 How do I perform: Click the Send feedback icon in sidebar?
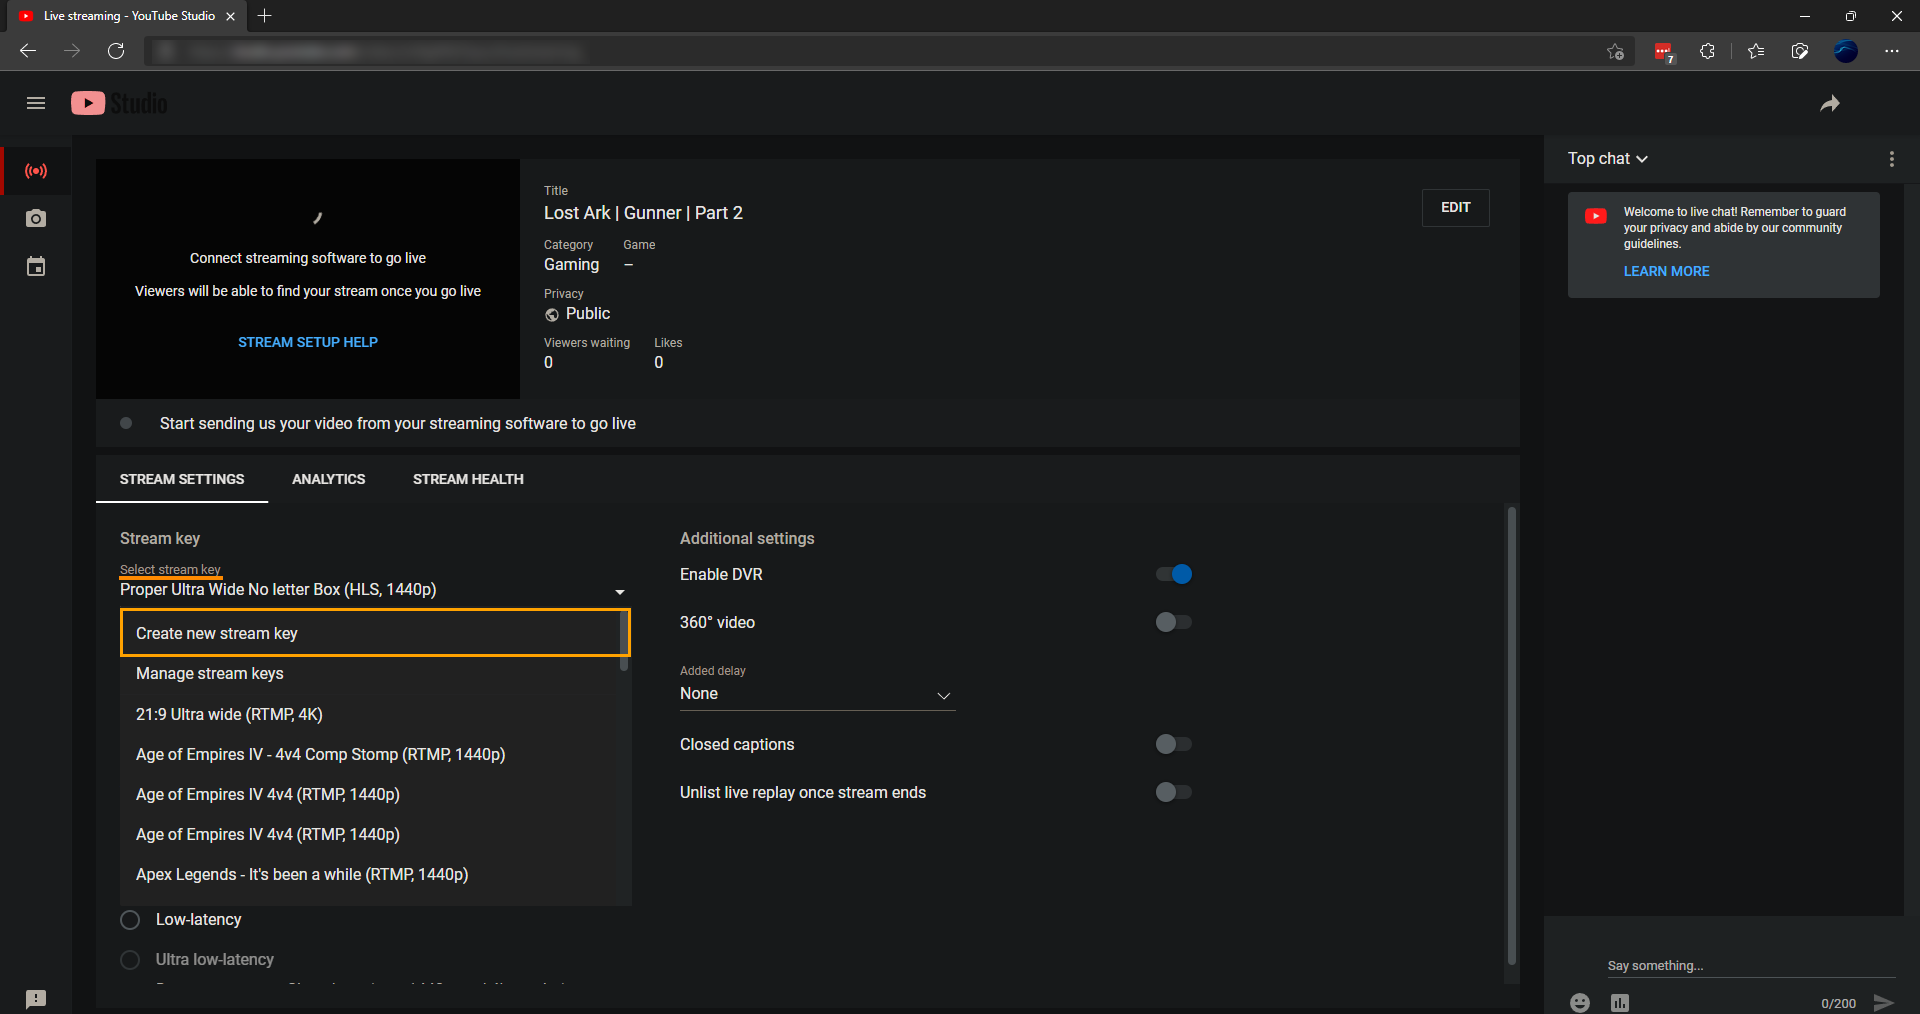coord(36,999)
